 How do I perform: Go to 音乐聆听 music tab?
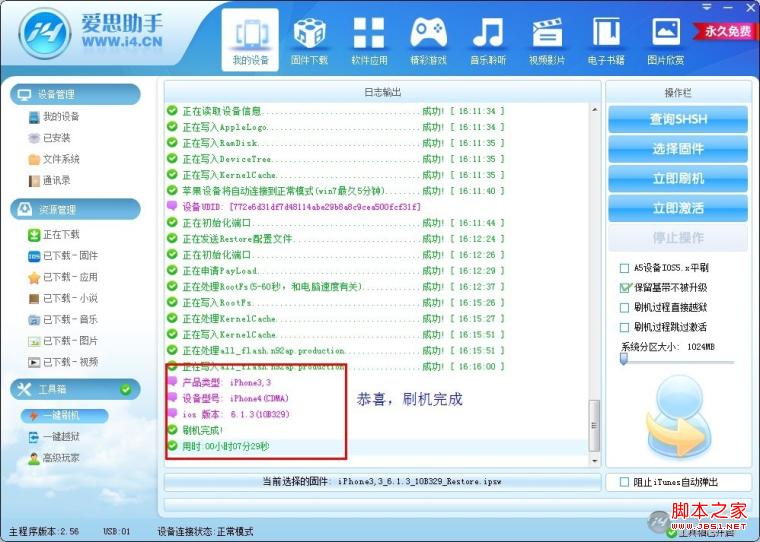(x=488, y=41)
